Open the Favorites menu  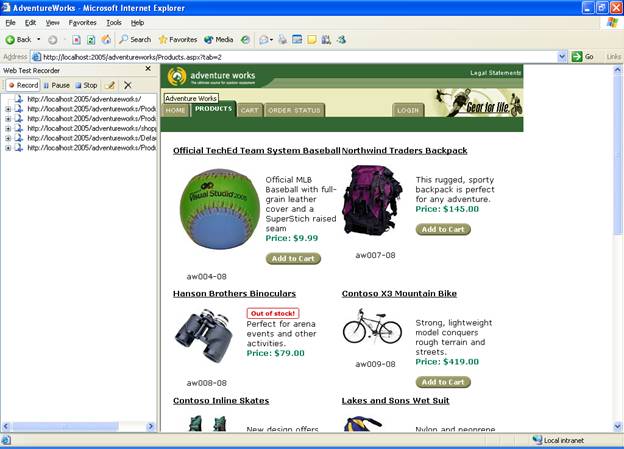[x=82, y=23]
